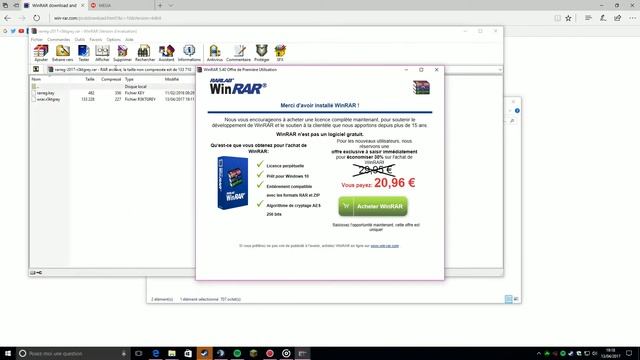Sort by the Type column header
640x360 pixels.
click(129, 79)
